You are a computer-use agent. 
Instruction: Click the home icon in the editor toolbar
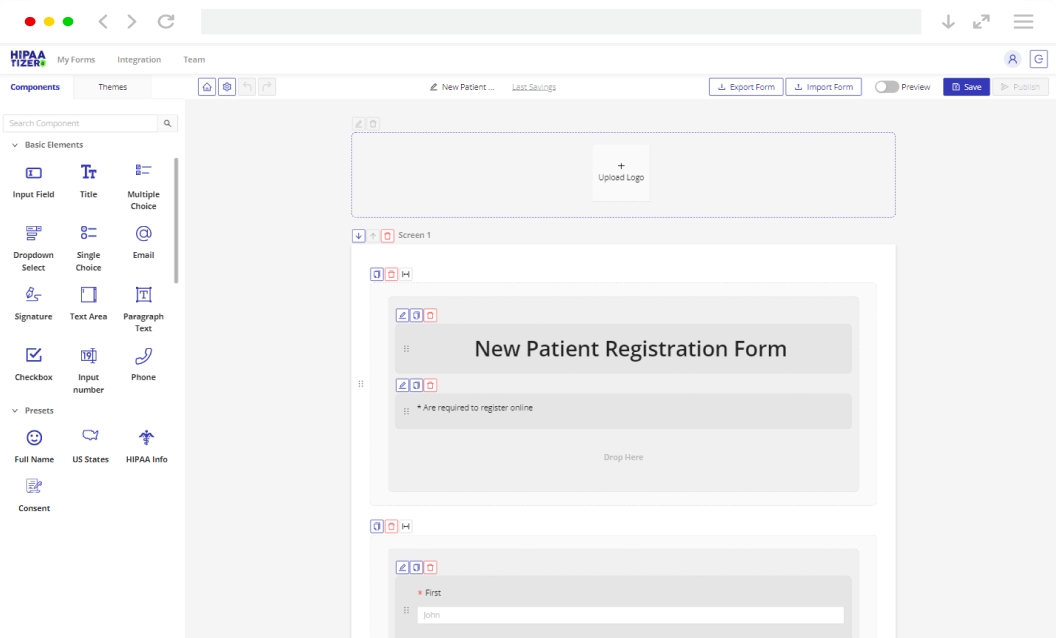pyautogui.click(x=207, y=87)
